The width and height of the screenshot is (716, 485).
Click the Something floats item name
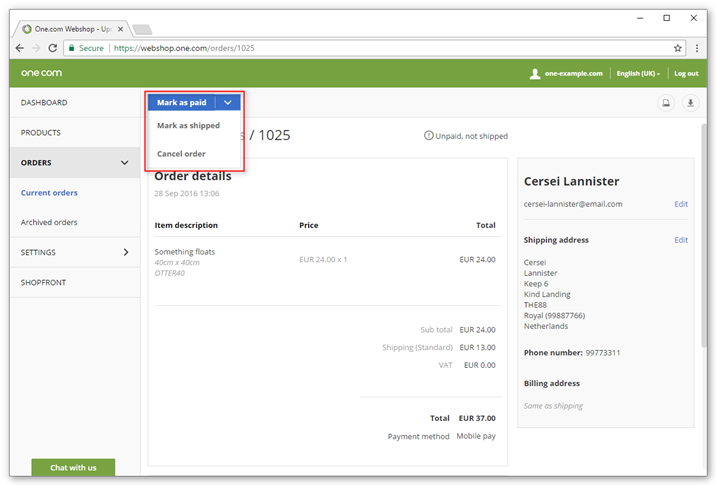pyautogui.click(x=184, y=252)
